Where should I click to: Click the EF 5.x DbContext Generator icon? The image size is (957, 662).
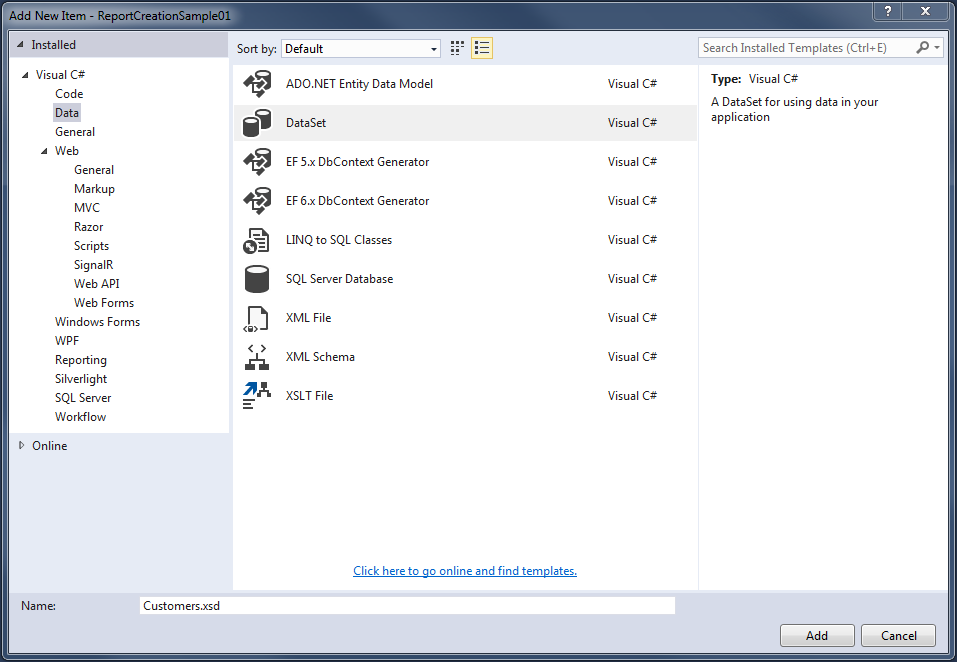[257, 162]
